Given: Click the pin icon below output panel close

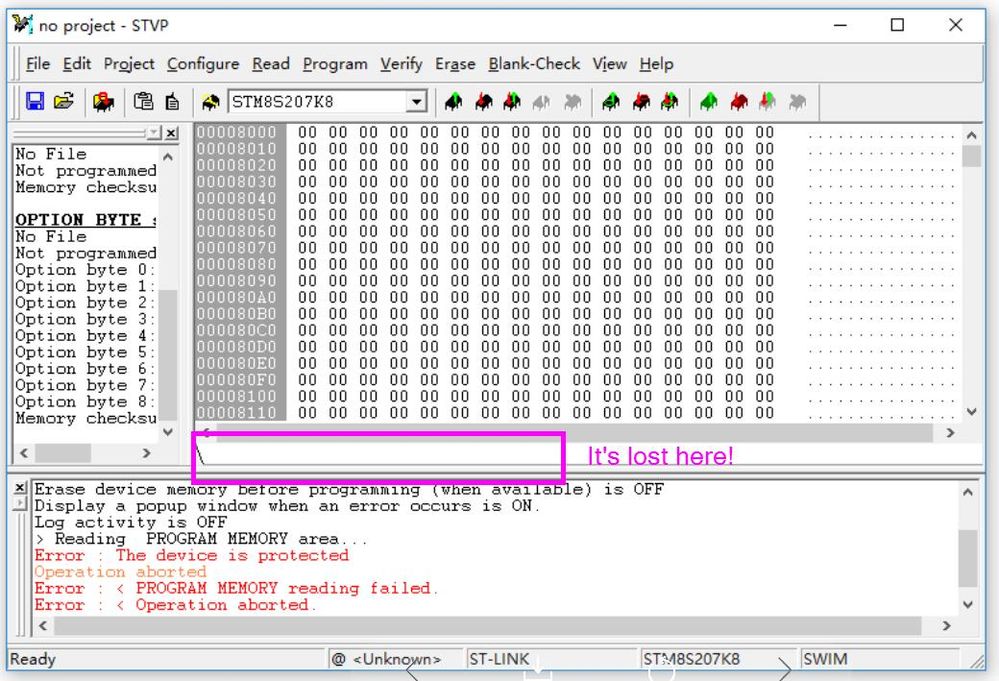Looking at the screenshot, I should (20, 503).
